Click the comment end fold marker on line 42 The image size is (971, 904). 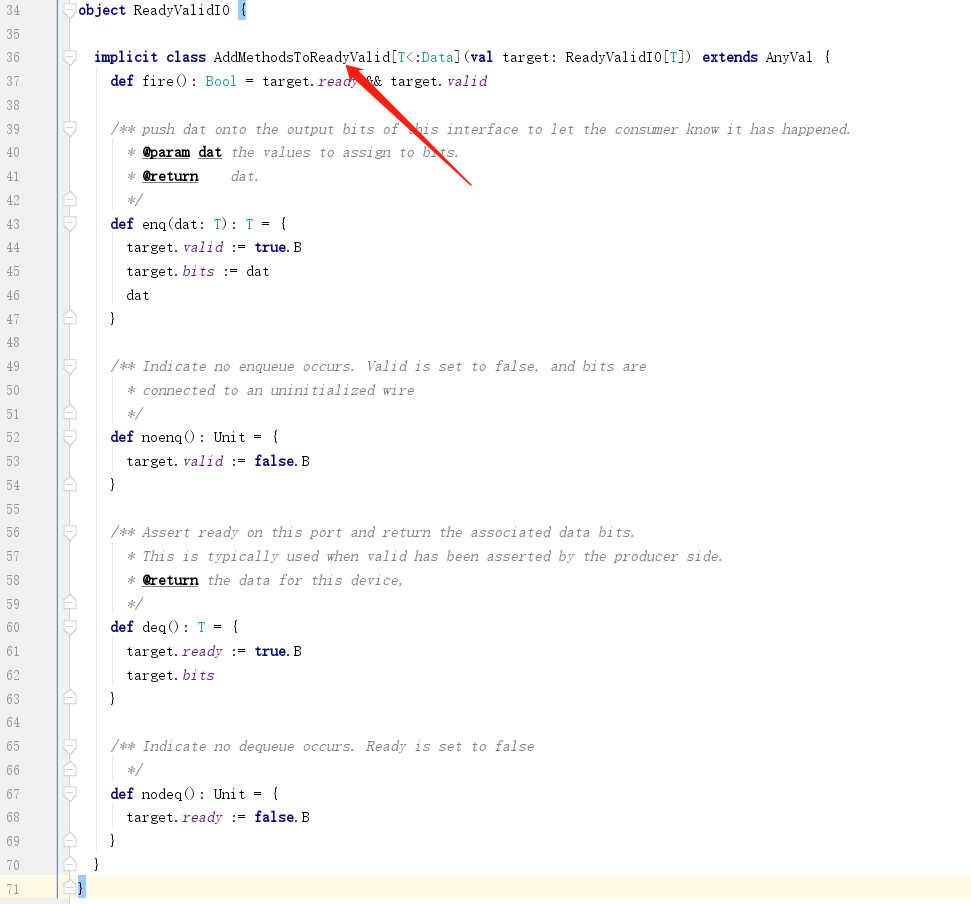69,199
